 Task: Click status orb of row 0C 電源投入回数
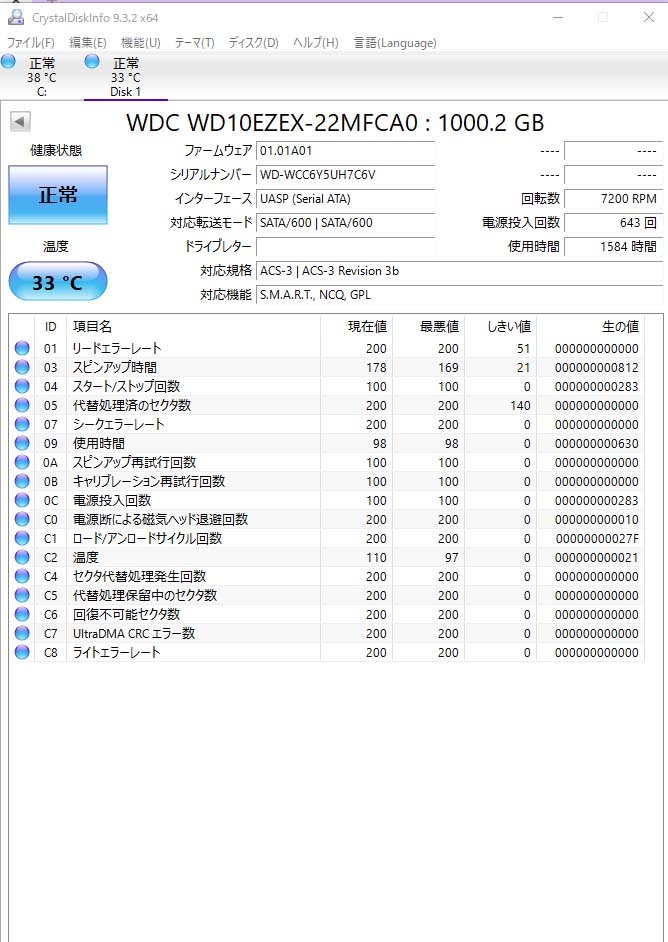coord(22,500)
